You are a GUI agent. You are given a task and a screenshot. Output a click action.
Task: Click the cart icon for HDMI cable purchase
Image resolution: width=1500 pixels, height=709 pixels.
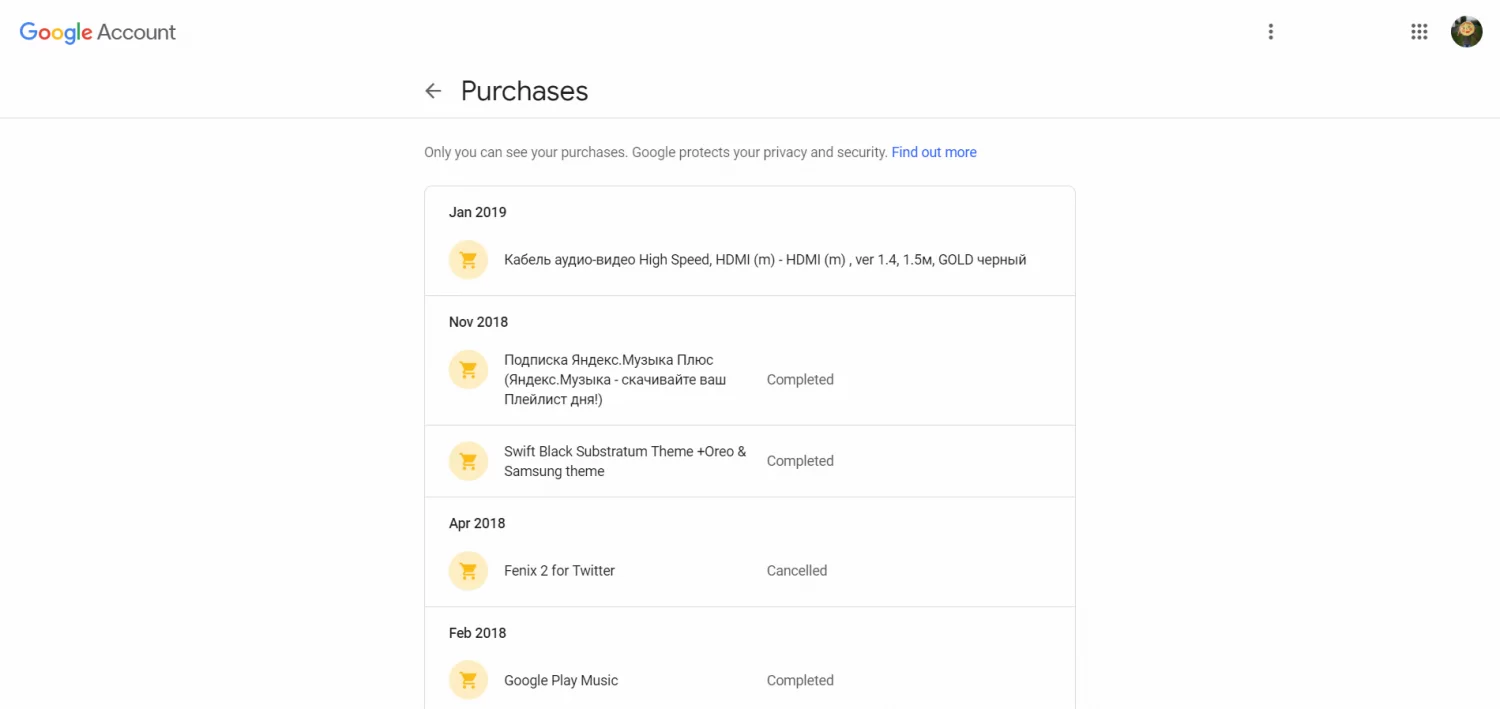click(468, 260)
